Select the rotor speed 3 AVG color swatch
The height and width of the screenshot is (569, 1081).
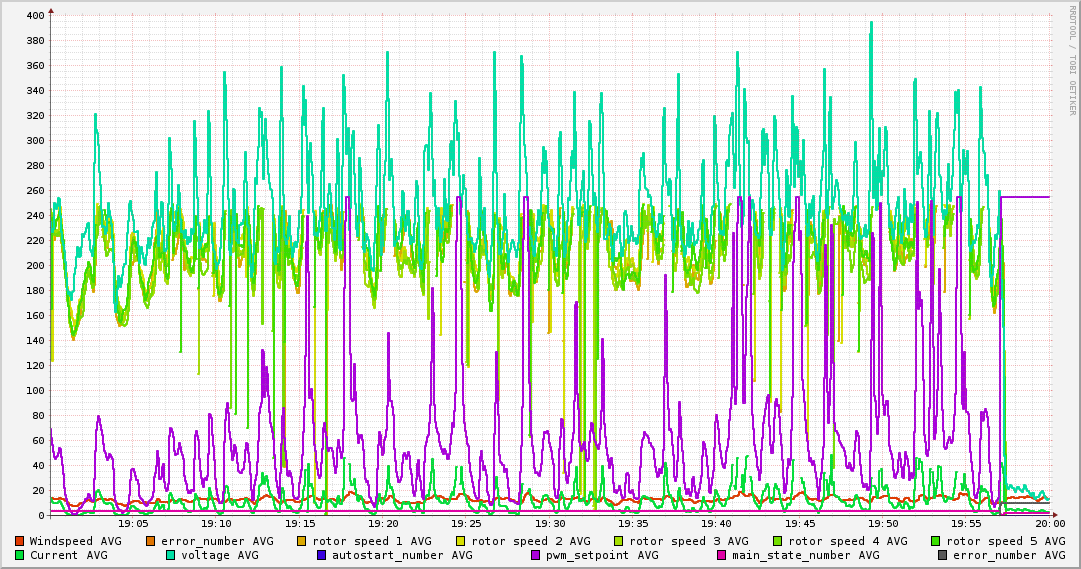619,541
